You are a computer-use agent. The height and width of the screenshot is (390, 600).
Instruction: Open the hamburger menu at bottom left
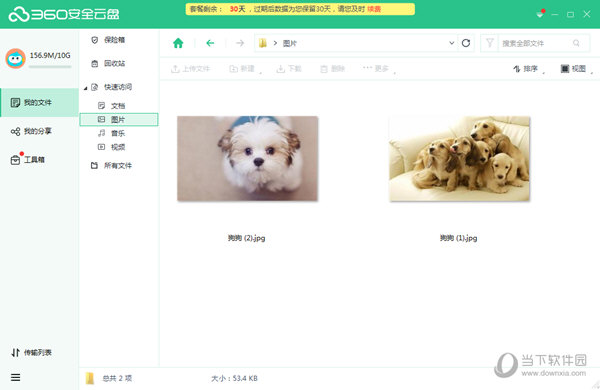[x=15, y=378]
